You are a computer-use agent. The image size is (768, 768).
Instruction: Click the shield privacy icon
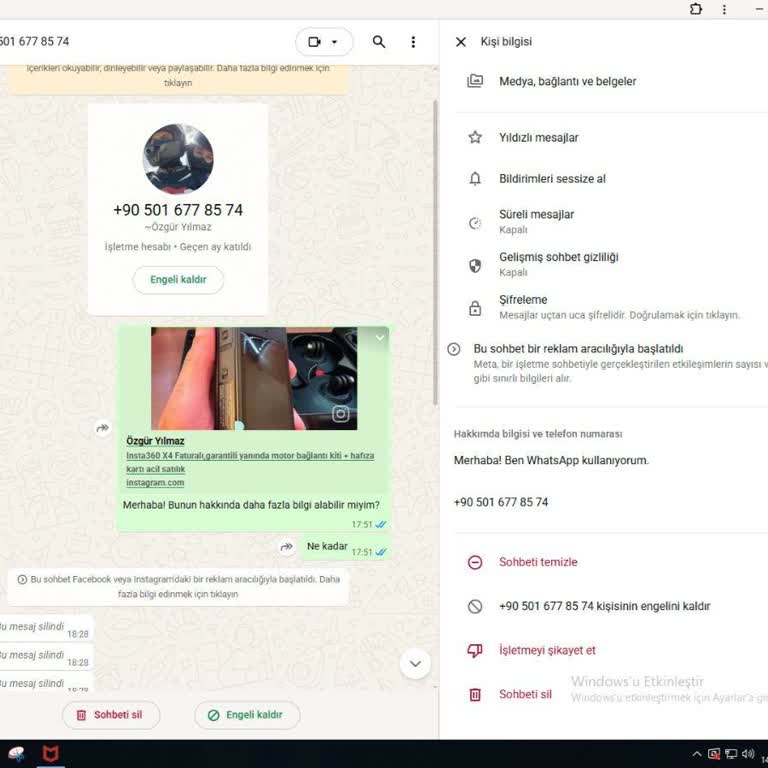coord(475,266)
